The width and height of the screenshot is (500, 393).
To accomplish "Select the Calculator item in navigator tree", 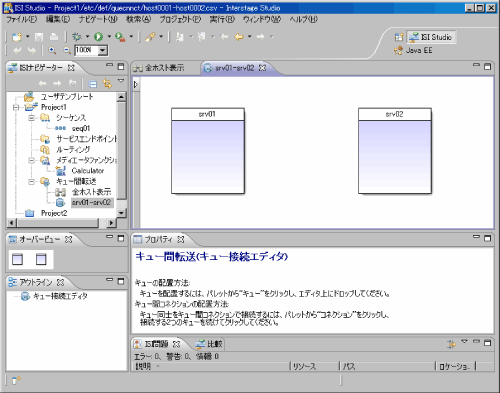I will [88, 171].
